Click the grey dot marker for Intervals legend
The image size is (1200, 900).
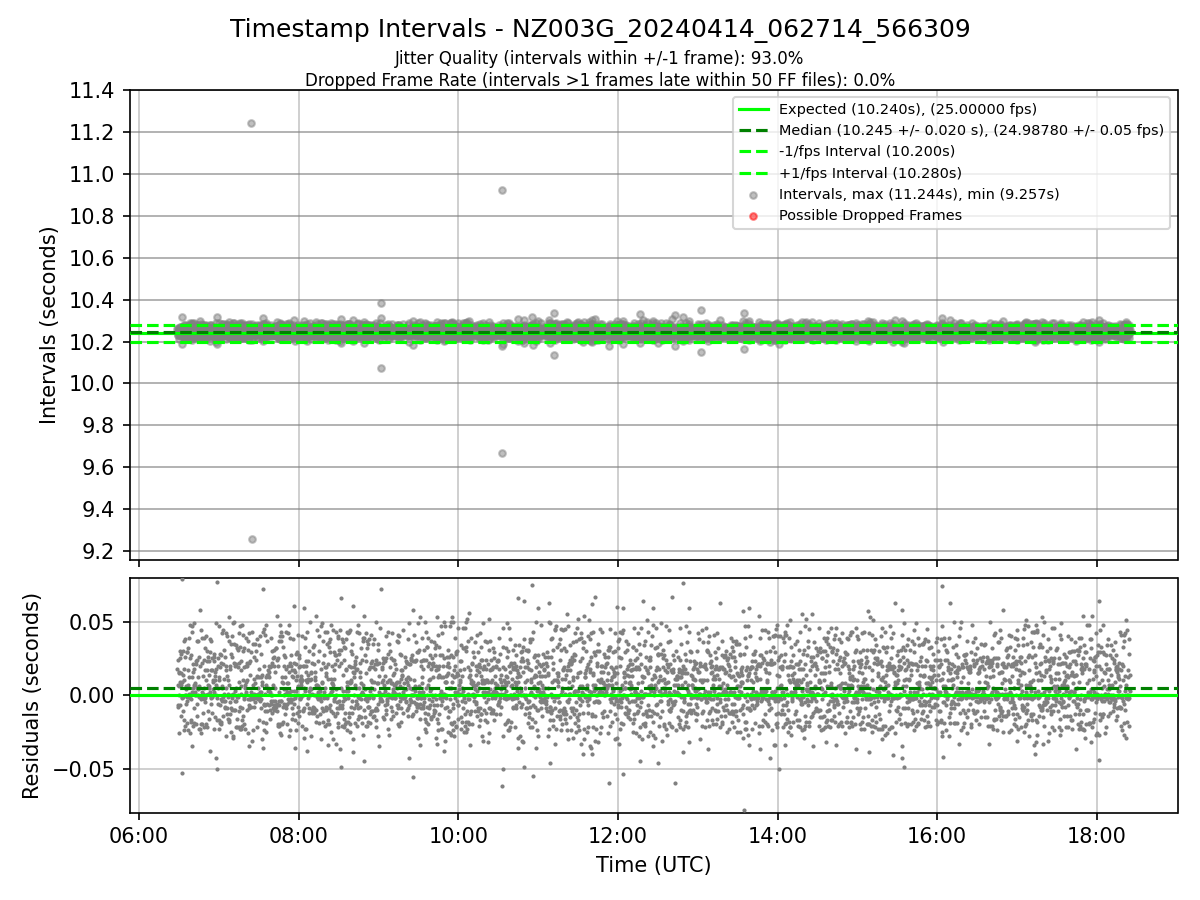click(x=754, y=195)
